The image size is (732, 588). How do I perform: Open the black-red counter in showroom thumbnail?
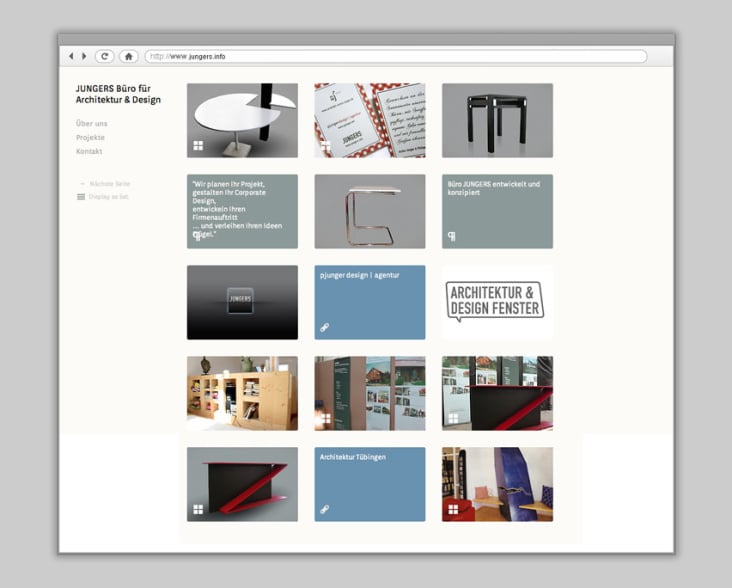click(x=497, y=393)
